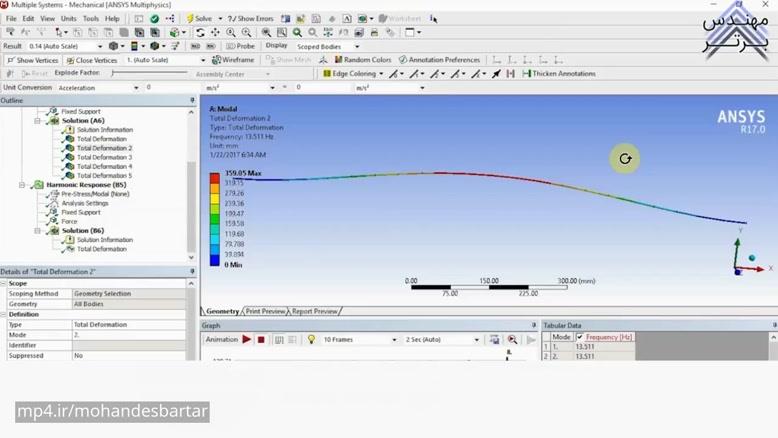
Task: Select the Zoom tool with plus magnifier
Action: coord(231,32)
